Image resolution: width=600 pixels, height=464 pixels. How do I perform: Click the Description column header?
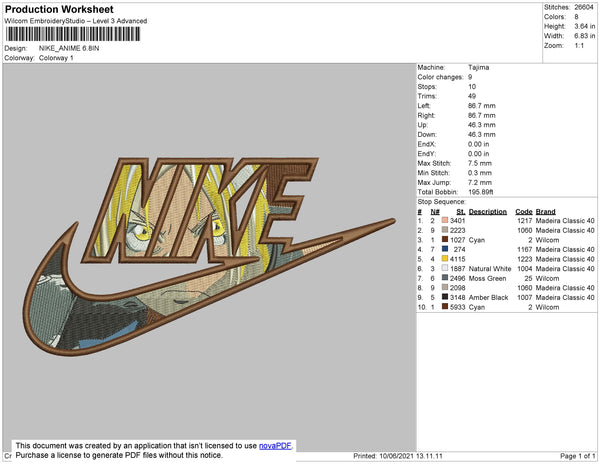coord(488,211)
